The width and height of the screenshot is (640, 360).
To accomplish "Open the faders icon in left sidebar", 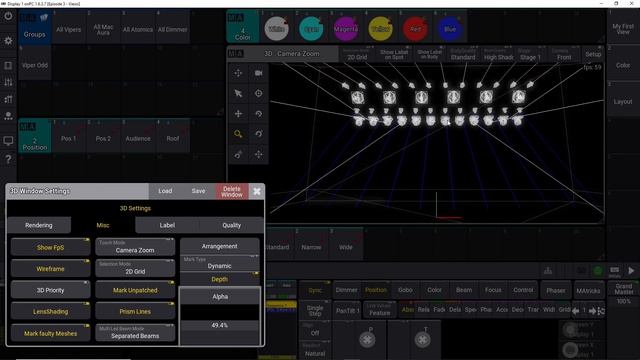I will [x=8, y=82].
